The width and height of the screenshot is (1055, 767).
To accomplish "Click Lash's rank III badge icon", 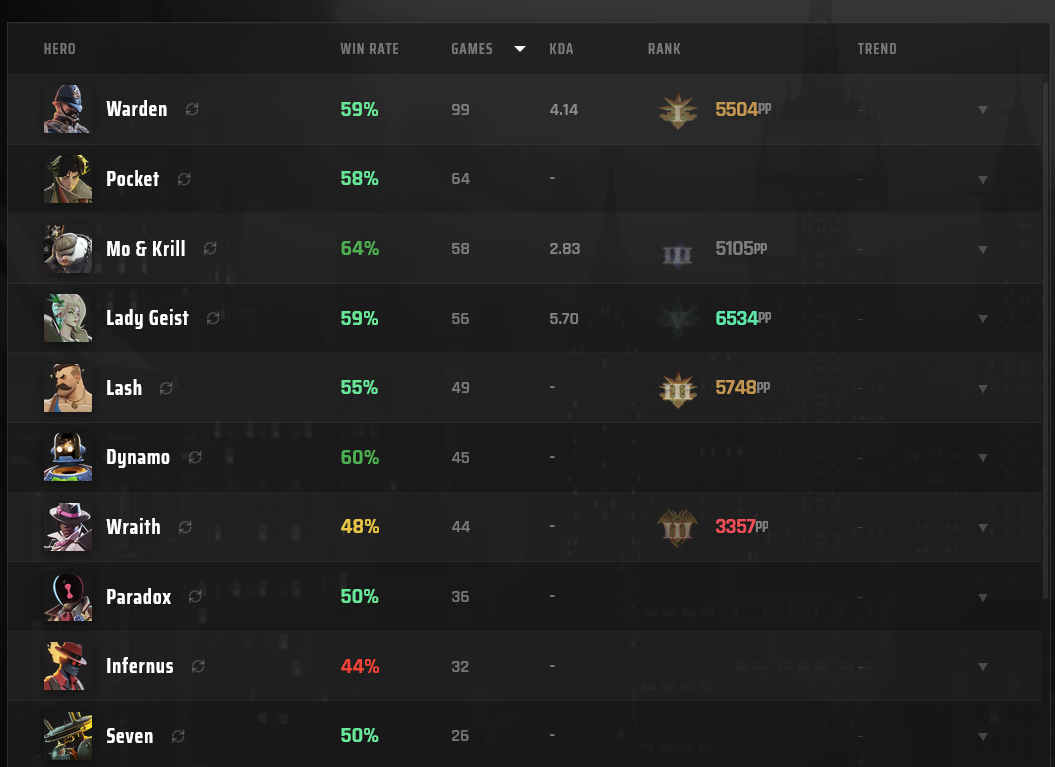I will pyautogui.click(x=678, y=390).
